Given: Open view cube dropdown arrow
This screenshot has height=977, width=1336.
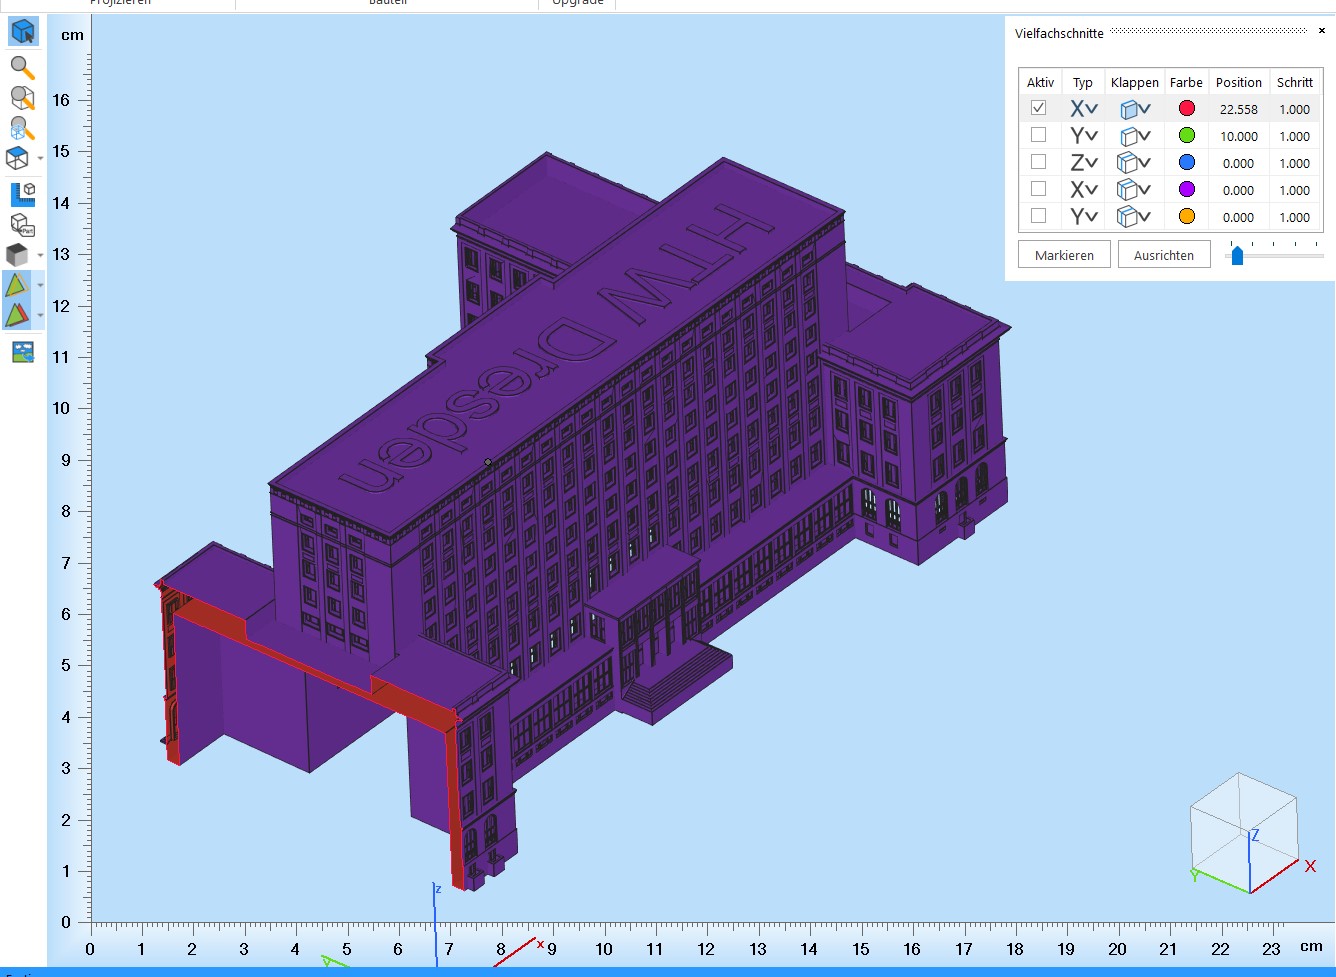Looking at the screenshot, I should click(40, 158).
